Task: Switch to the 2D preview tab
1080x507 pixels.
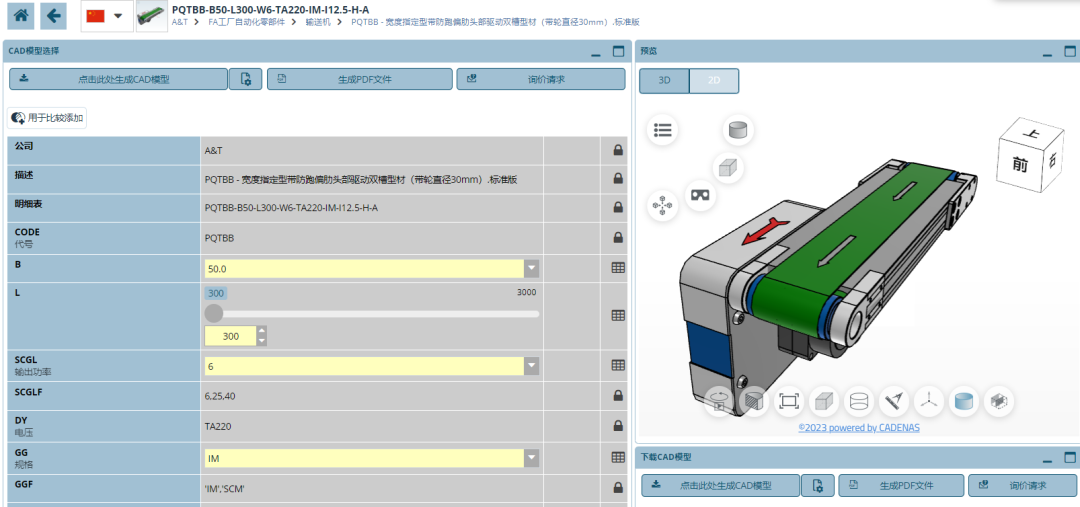Action: [x=714, y=81]
